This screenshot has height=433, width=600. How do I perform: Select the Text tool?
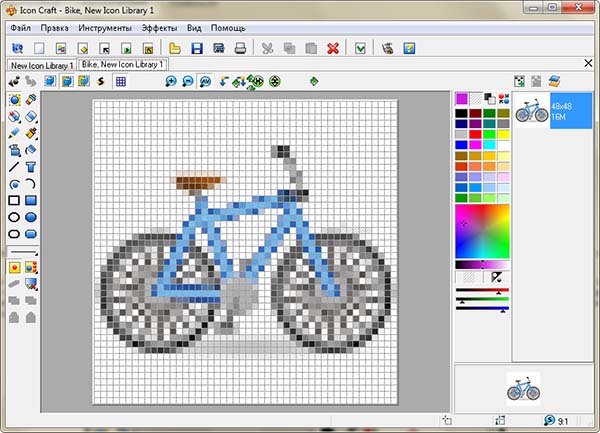[x=31, y=166]
